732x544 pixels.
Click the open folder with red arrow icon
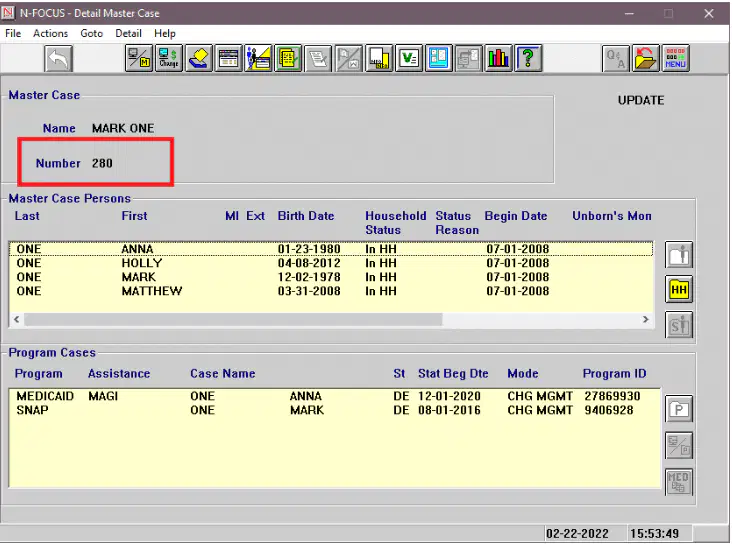point(646,58)
